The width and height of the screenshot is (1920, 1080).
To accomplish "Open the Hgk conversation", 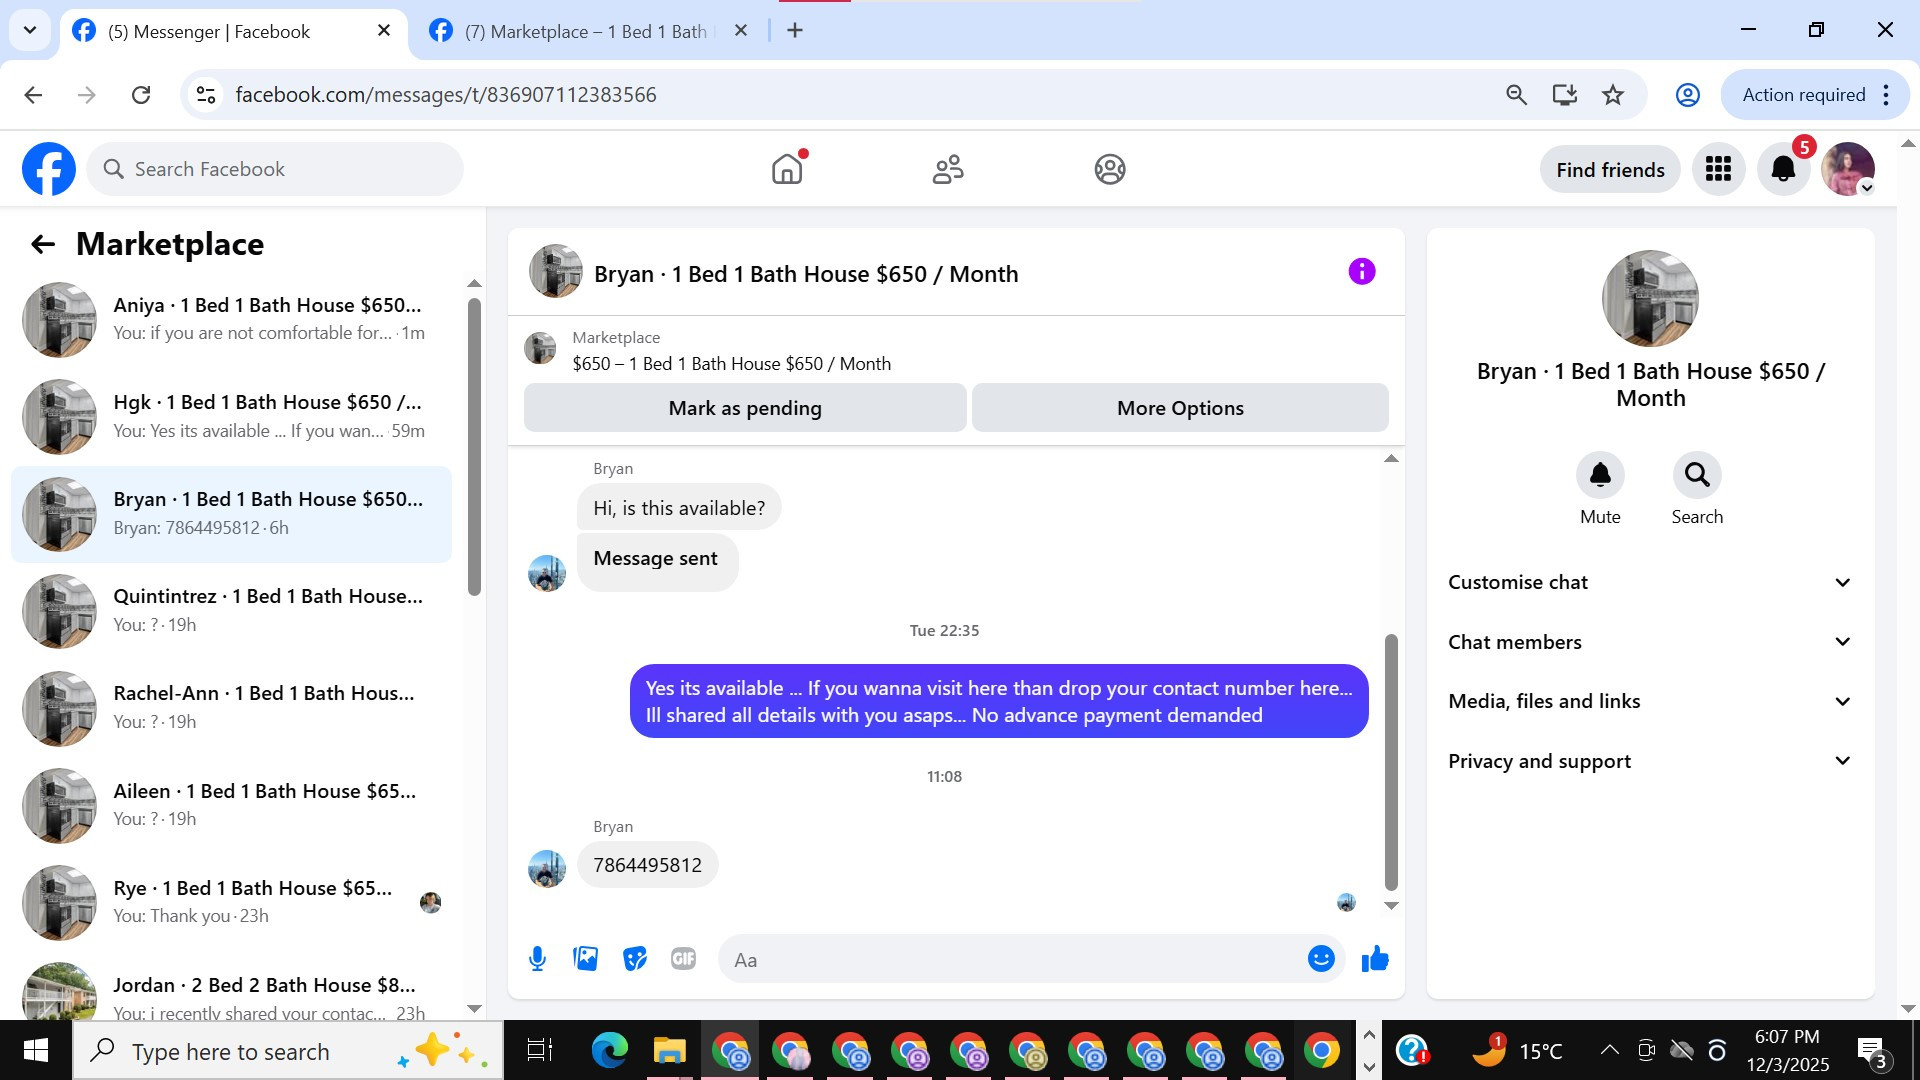I will (231, 417).
